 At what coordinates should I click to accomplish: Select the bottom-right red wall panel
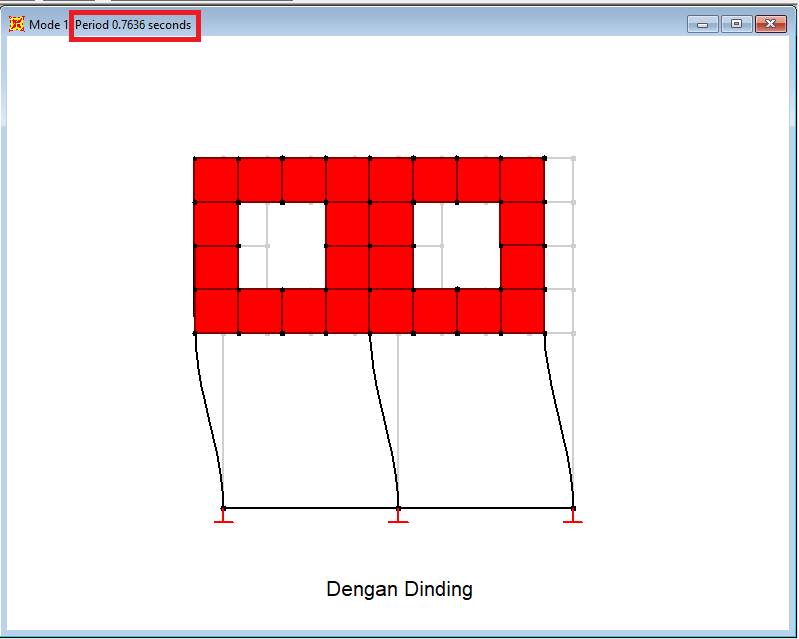click(x=522, y=311)
